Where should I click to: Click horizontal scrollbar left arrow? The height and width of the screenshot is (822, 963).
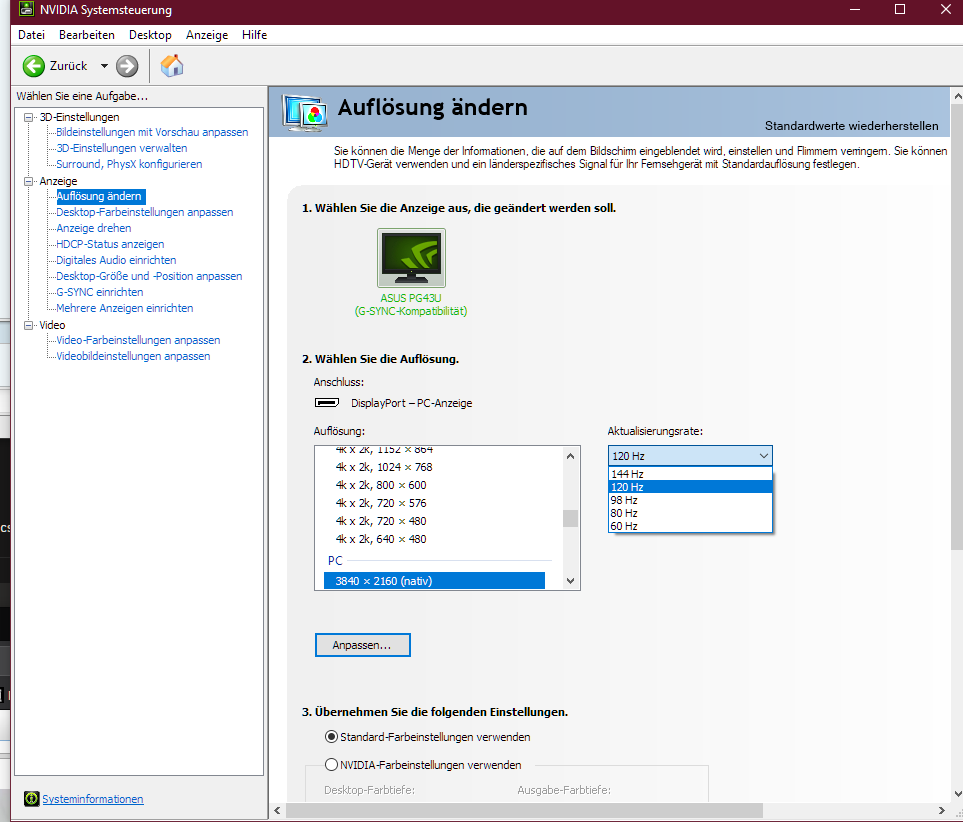point(277,810)
